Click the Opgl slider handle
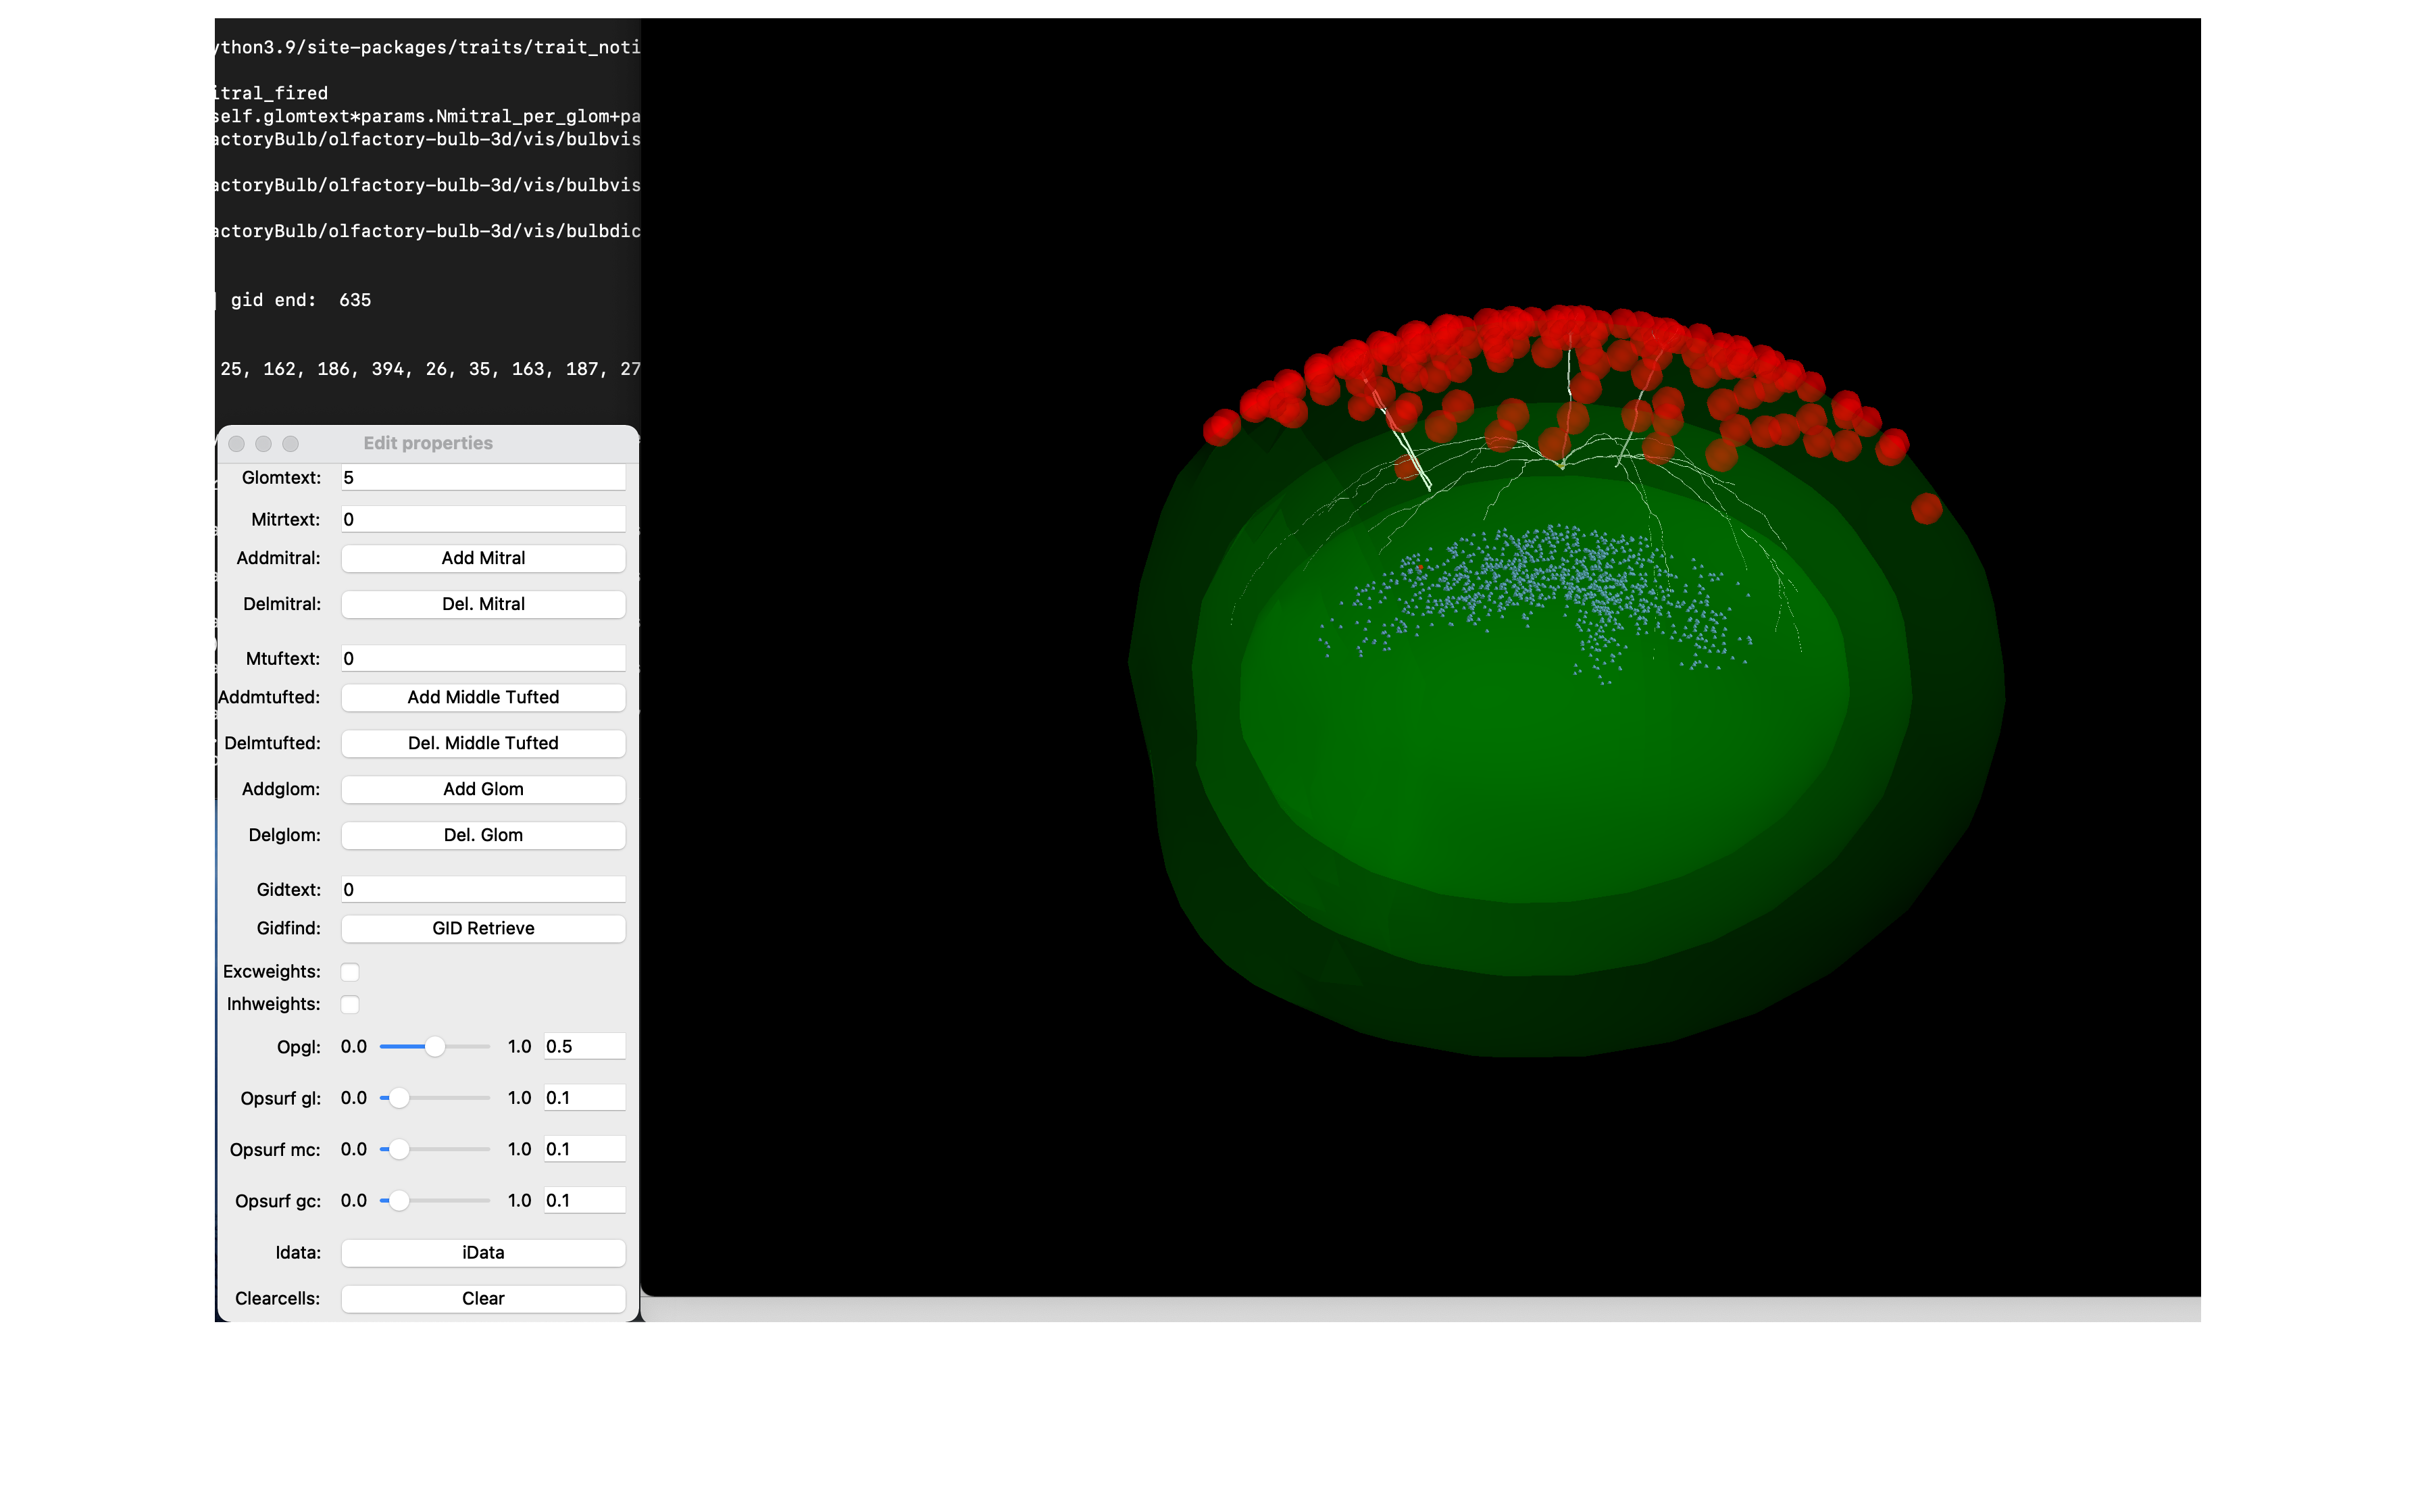 click(434, 1047)
